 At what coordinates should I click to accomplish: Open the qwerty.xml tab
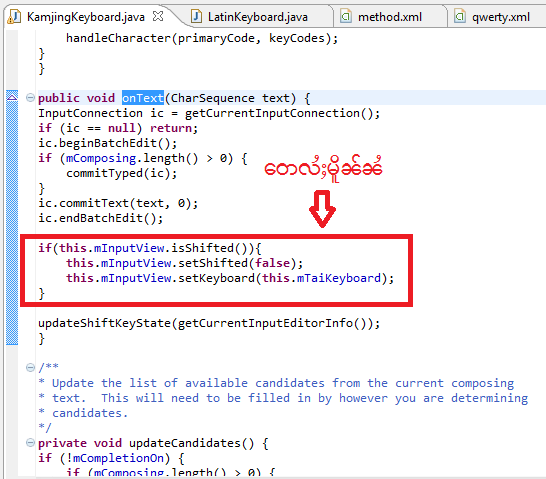pyautogui.click(x=500, y=17)
